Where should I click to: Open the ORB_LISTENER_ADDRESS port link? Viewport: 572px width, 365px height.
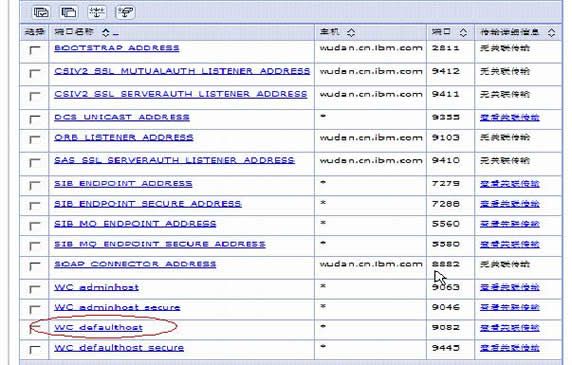click(x=124, y=137)
